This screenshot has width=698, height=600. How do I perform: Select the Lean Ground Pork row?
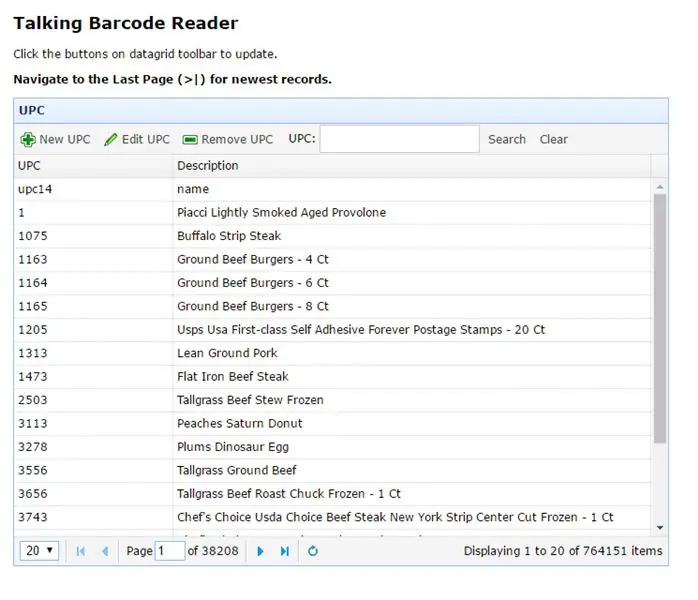click(x=333, y=353)
